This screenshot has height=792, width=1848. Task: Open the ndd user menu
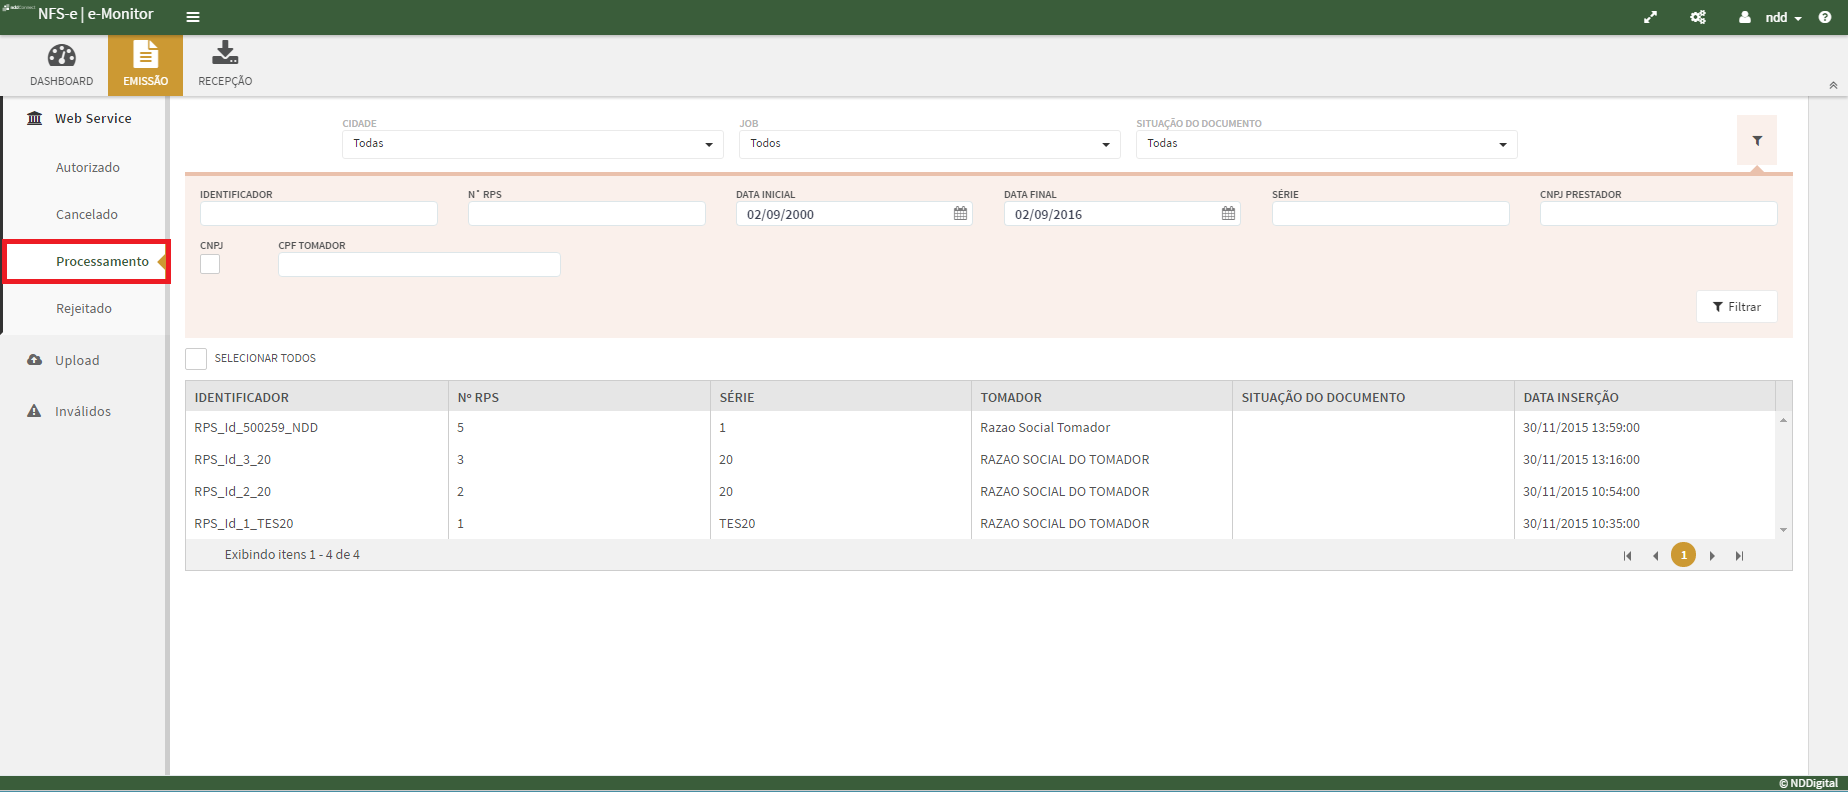pos(1774,17)
